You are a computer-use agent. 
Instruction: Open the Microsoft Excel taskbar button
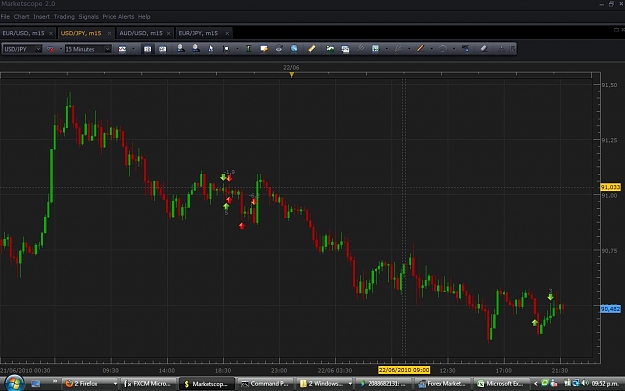point(500,383)
